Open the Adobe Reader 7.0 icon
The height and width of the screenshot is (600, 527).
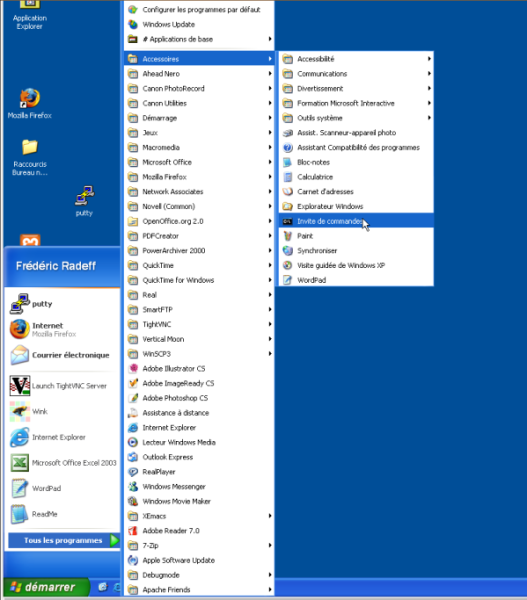pos(133,531)
